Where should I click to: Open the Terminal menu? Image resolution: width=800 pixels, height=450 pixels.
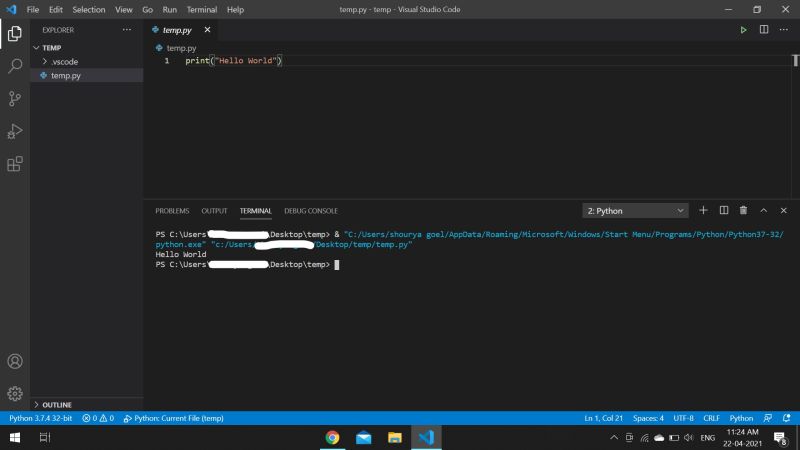[x=202, y=9]
